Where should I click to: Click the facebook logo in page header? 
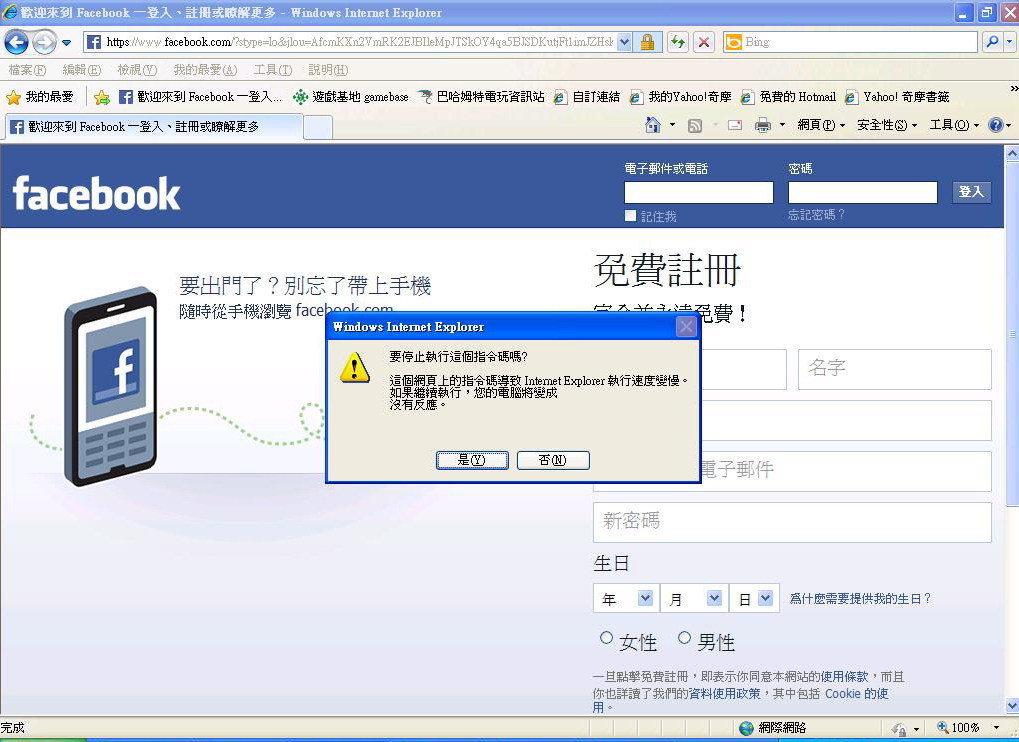[96, 194]
